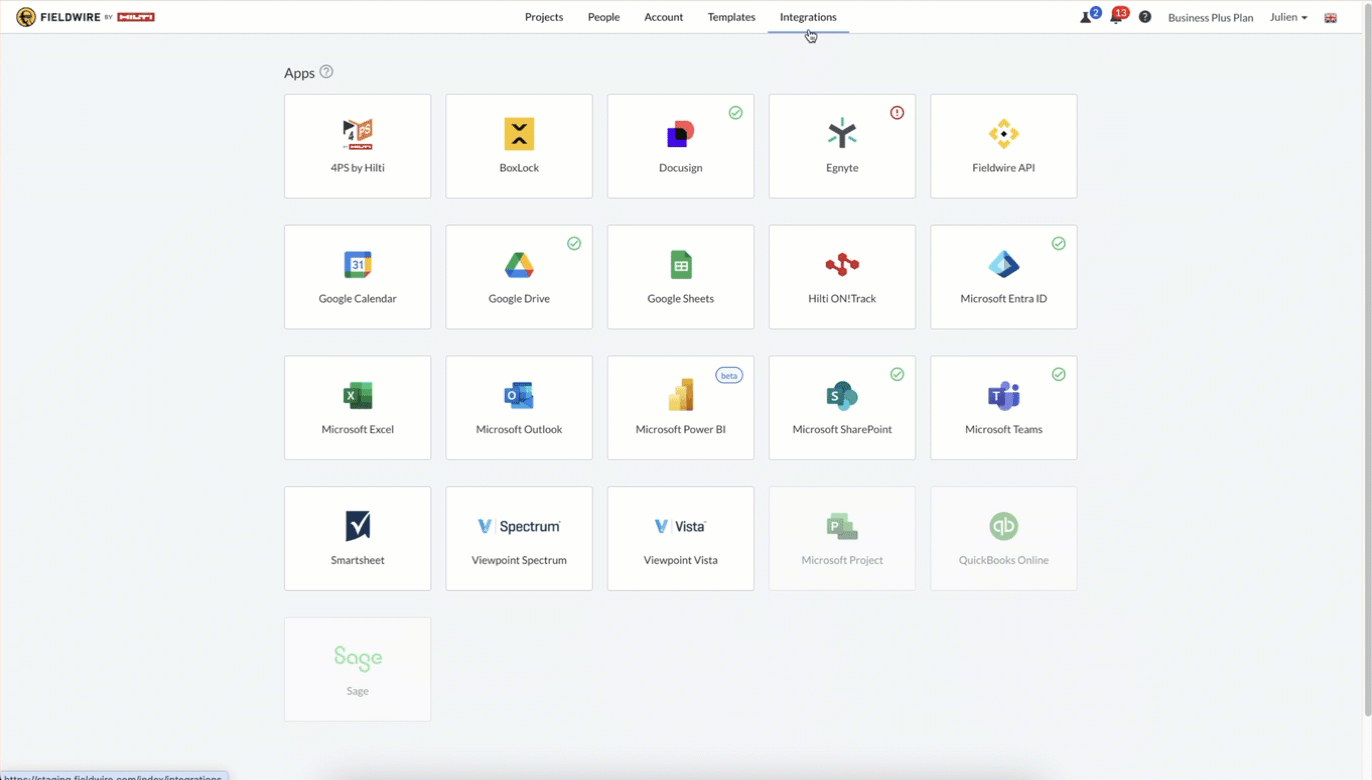Click the Apps info help icon
Image resolution: width=1372 pixels, height=780 pixels.
click(x=326, y=72)
